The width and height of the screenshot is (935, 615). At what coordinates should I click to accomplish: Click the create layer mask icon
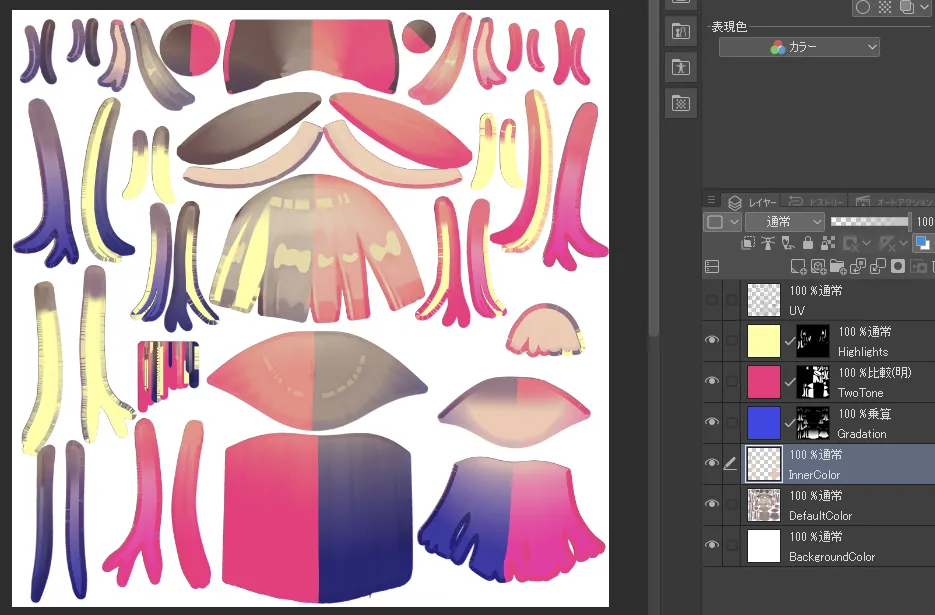coord(898,267)
